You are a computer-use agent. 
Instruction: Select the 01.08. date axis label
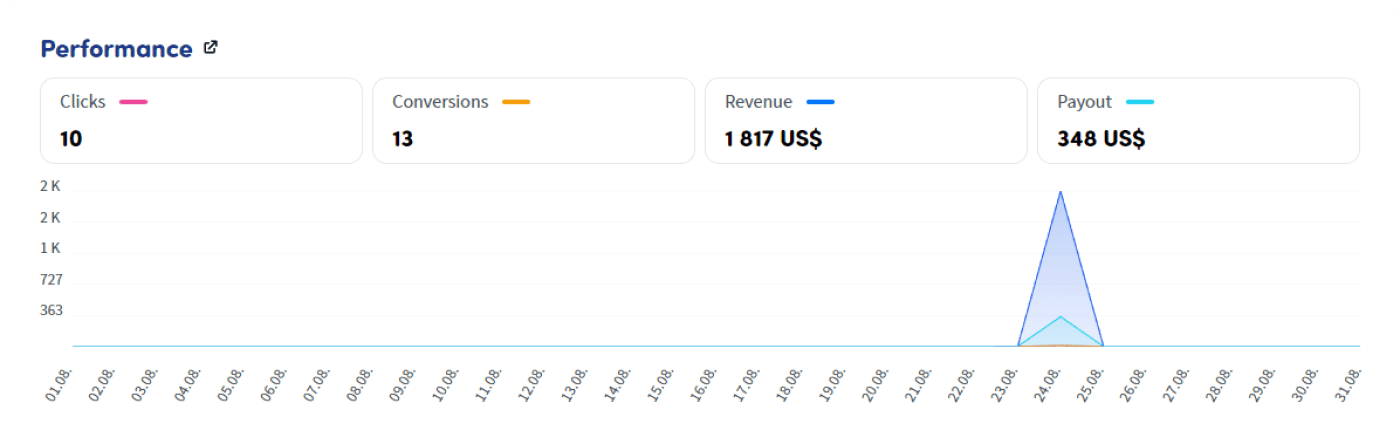(x=54, y=383)
